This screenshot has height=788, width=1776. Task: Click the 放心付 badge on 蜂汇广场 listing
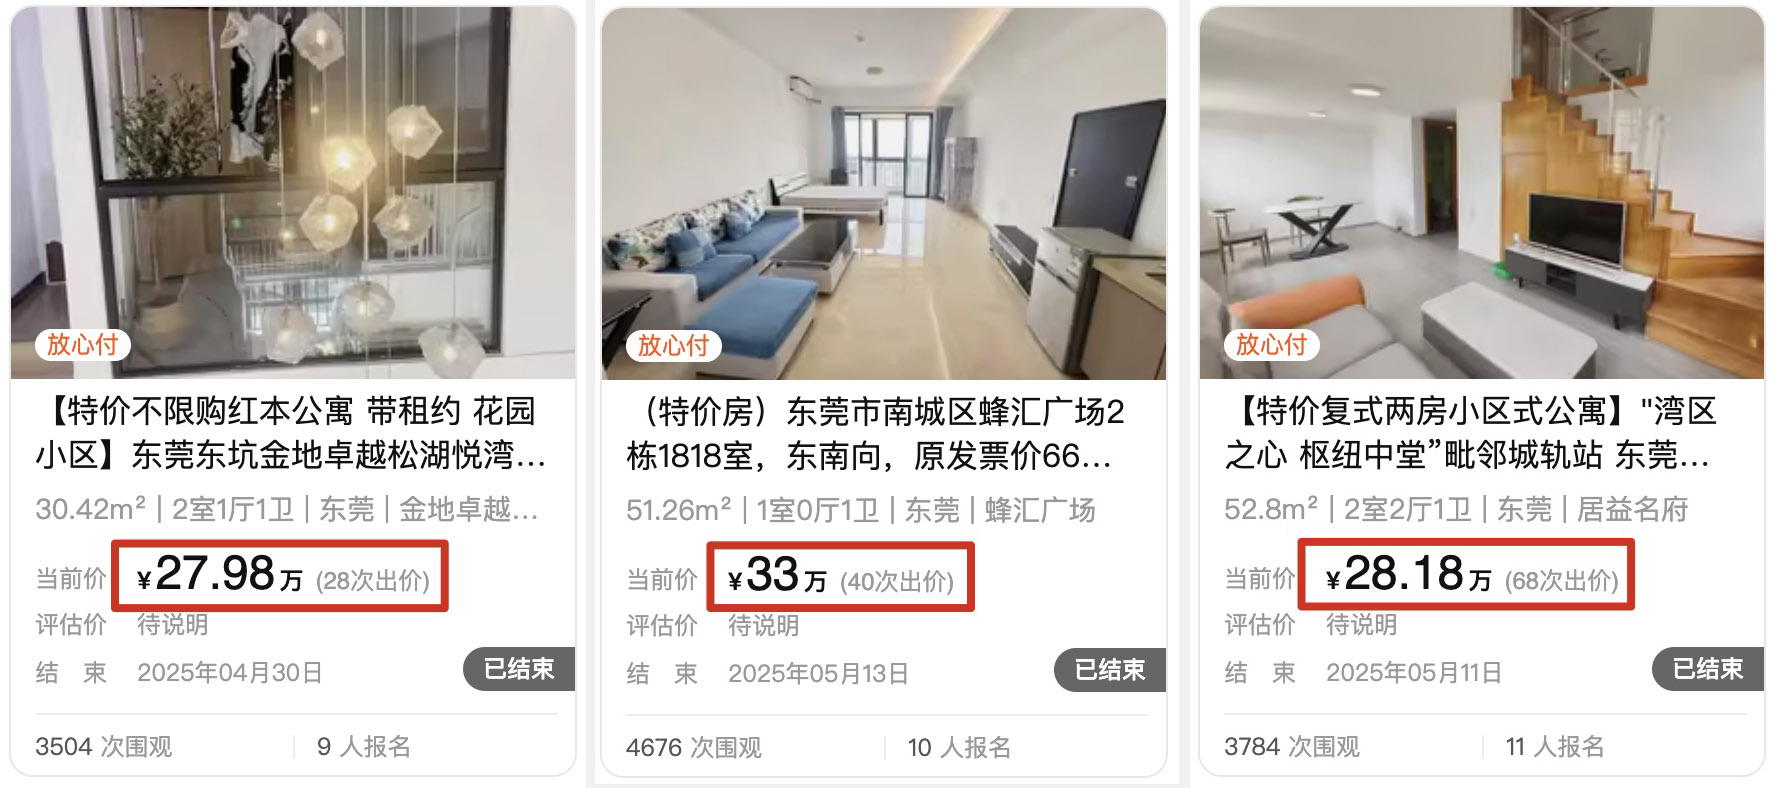tap(674, 346)
